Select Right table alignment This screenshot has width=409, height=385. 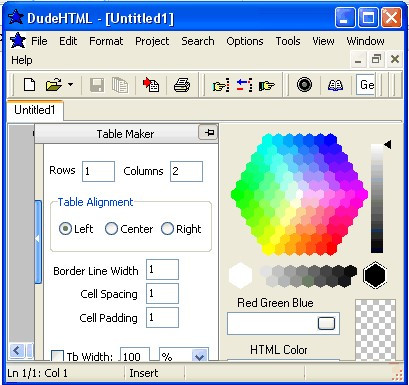coord(167,229)
